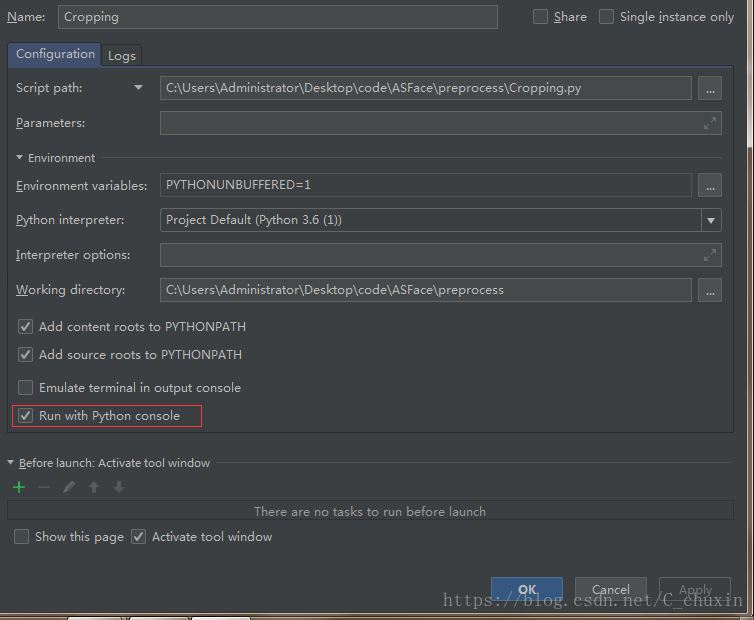Expand the Interpreter options field editor
Image resolution: width=754 pixels, height=620 pixels.
710,255
